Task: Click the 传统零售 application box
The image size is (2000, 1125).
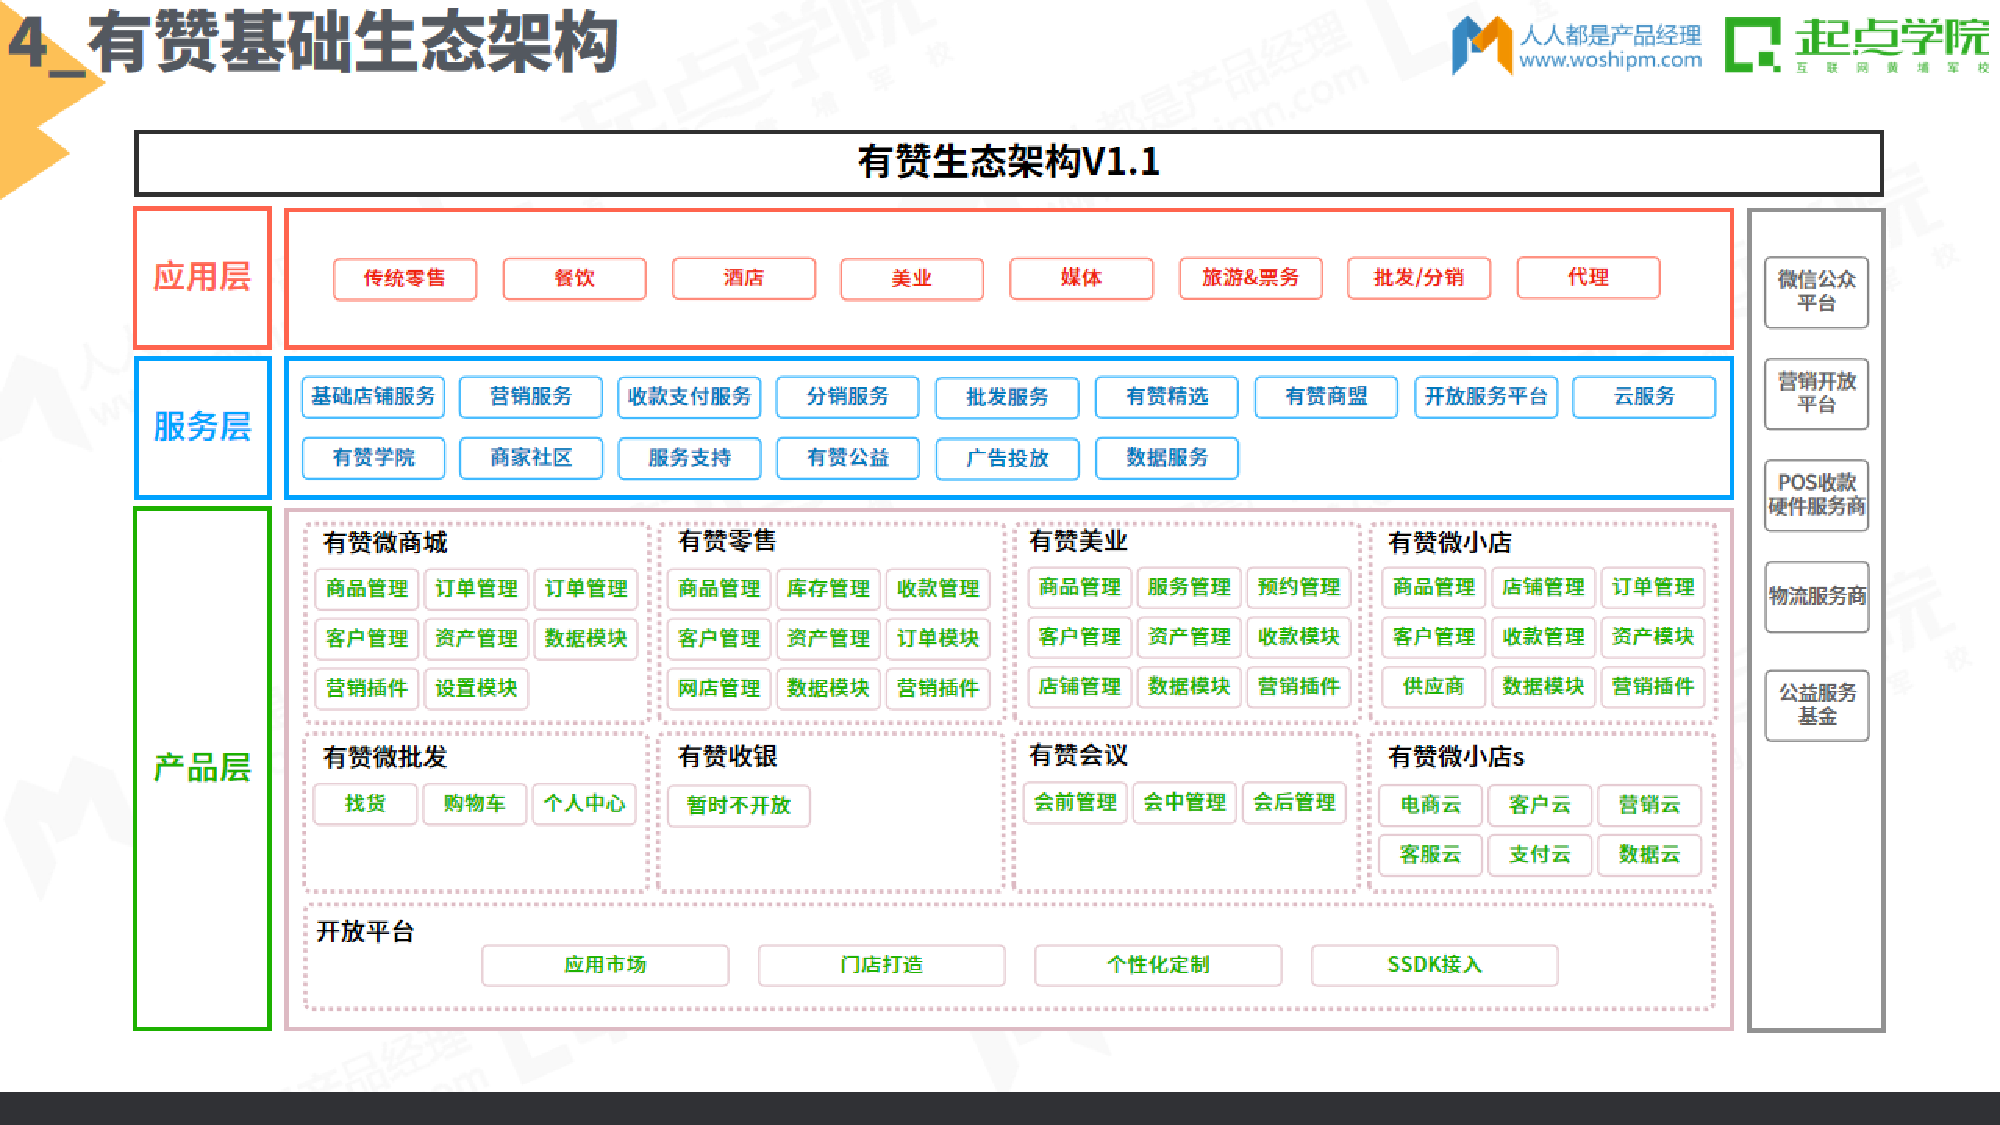Action: [404, 278]
